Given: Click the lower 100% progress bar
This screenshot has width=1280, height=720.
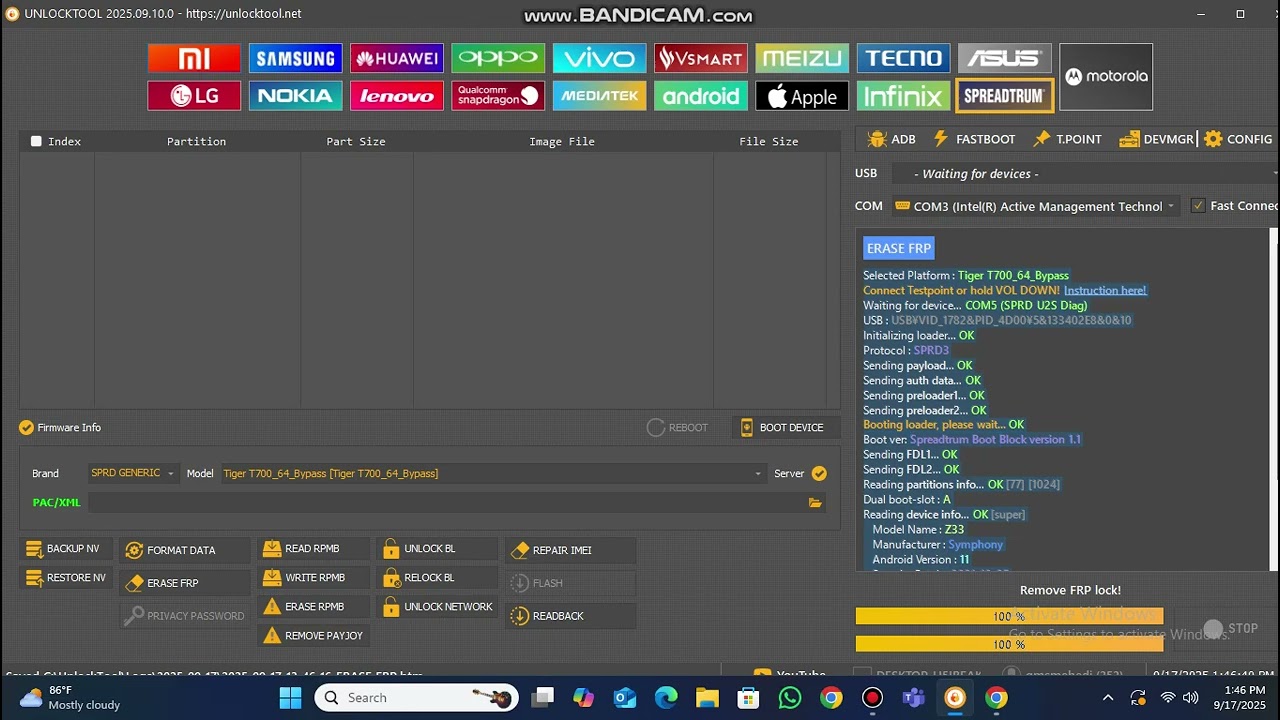Looking at the screenshot, I should point(1009,645).
